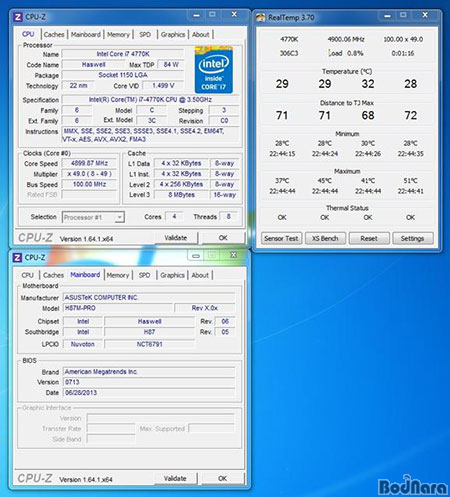450x497 pixels.
Task: Click the CPU-Z icon in top window title bar
Action: 18,17
